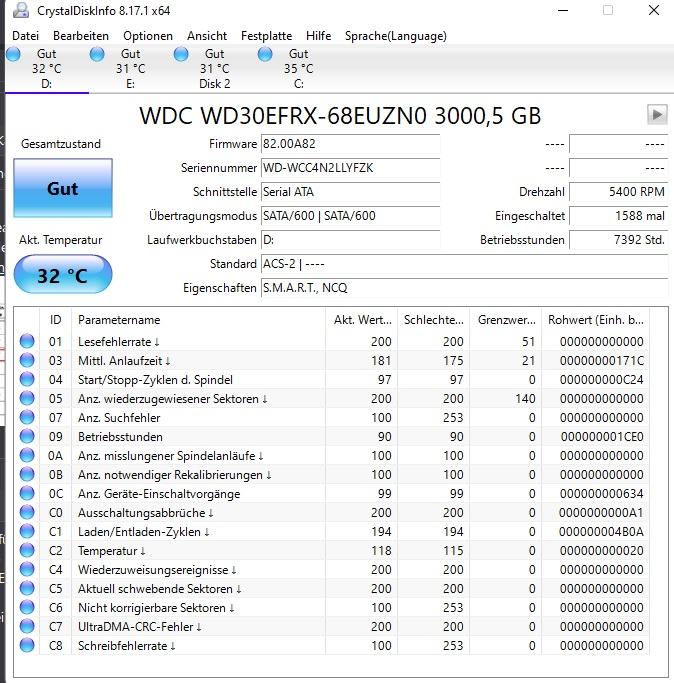Select raw value 0000000171C
This screenshot has width=674, height=683.
pos(602,361)
